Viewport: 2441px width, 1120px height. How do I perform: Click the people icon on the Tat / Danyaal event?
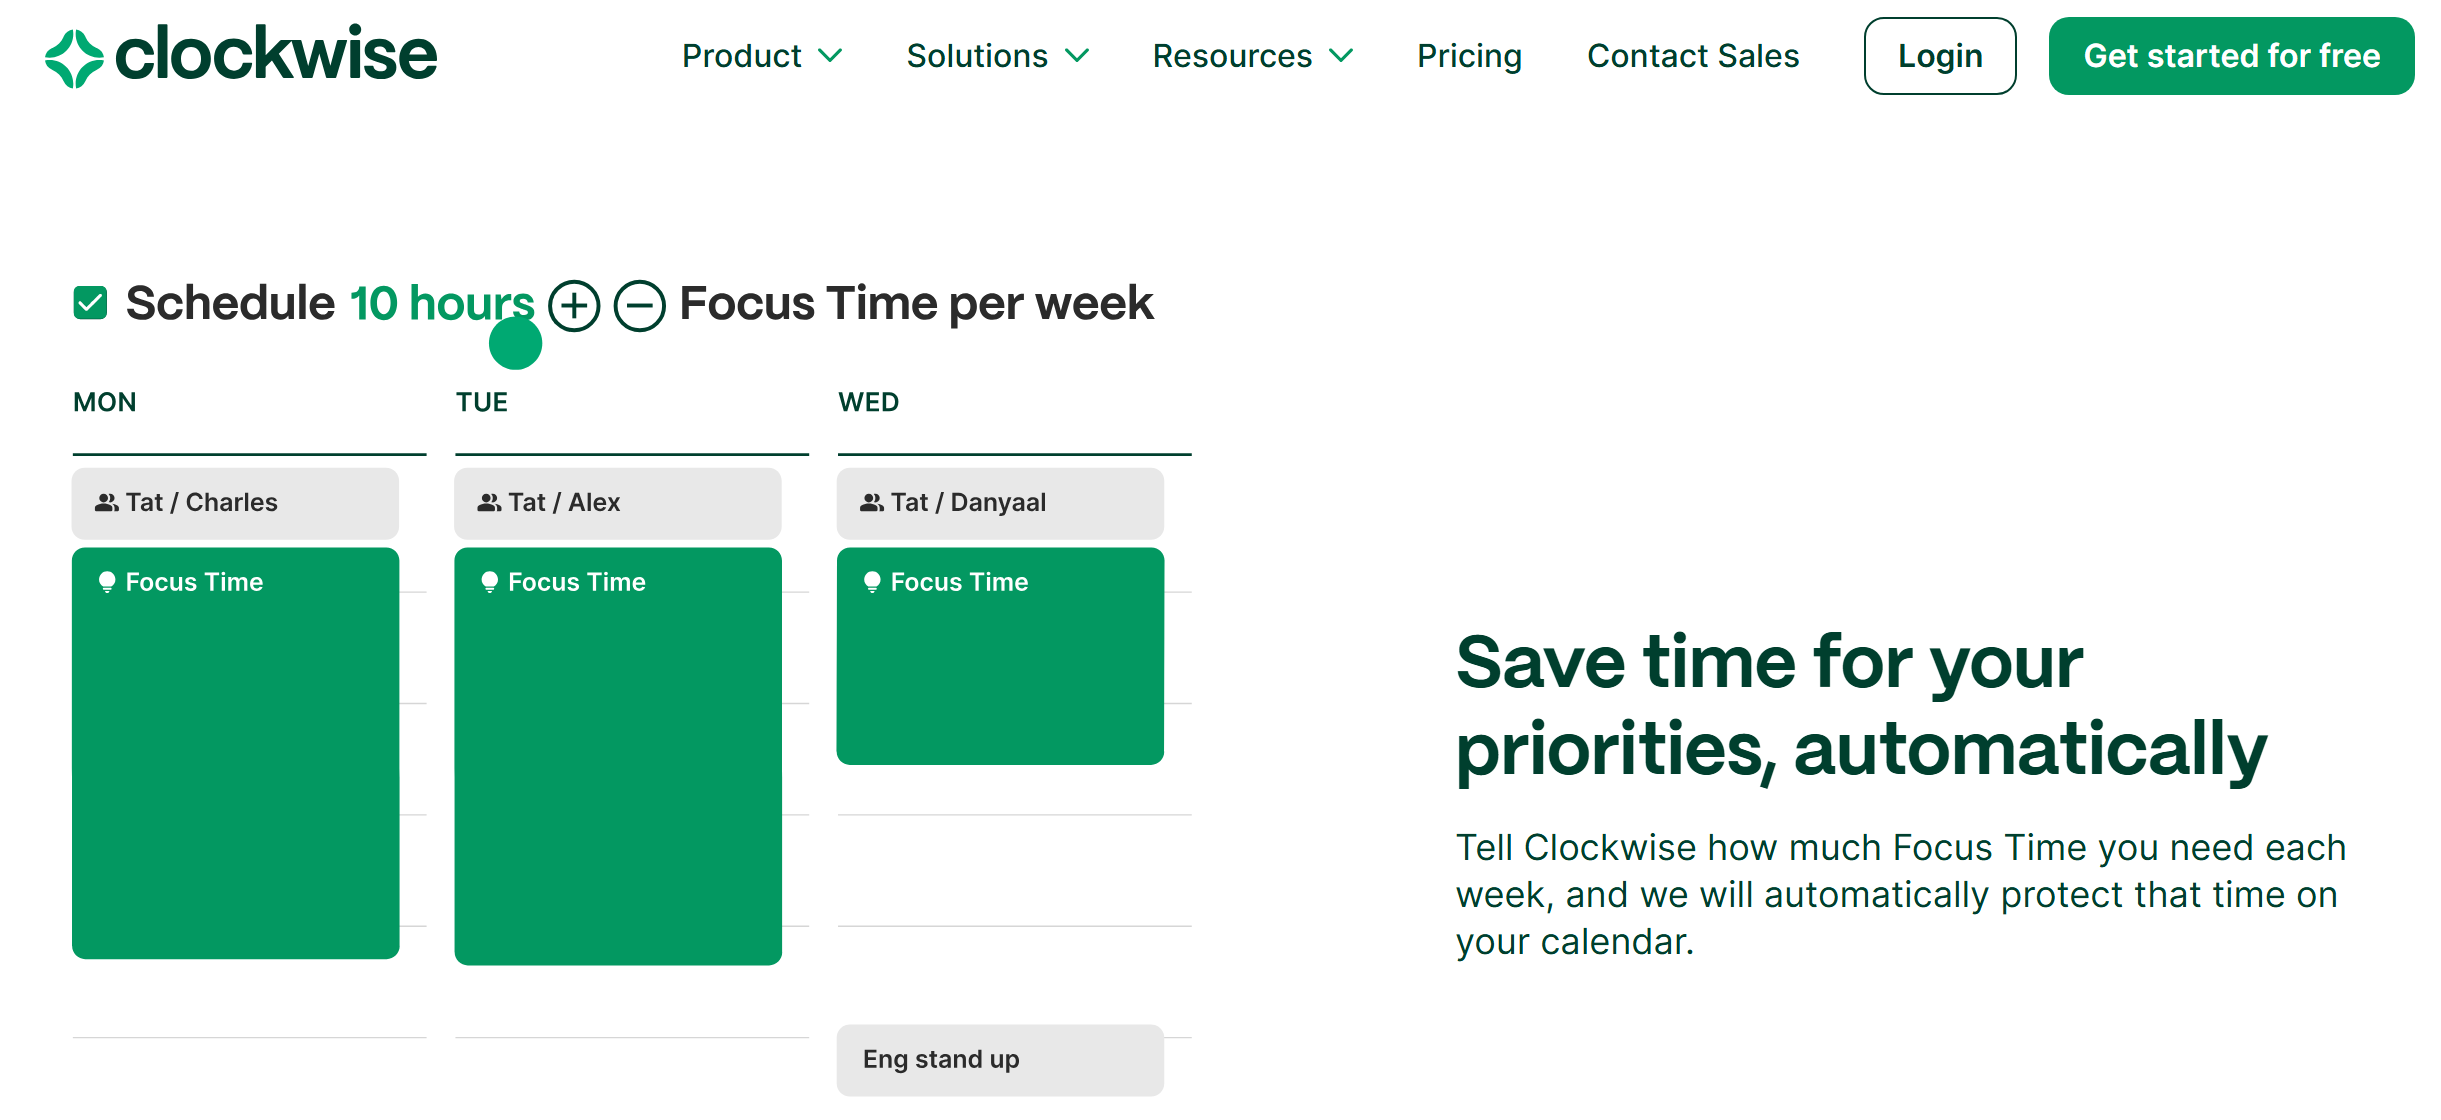point(871,503)
